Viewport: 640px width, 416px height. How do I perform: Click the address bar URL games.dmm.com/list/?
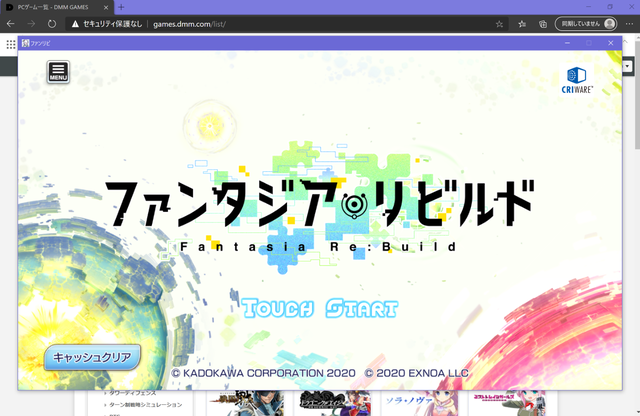click(x=189, y=24)
